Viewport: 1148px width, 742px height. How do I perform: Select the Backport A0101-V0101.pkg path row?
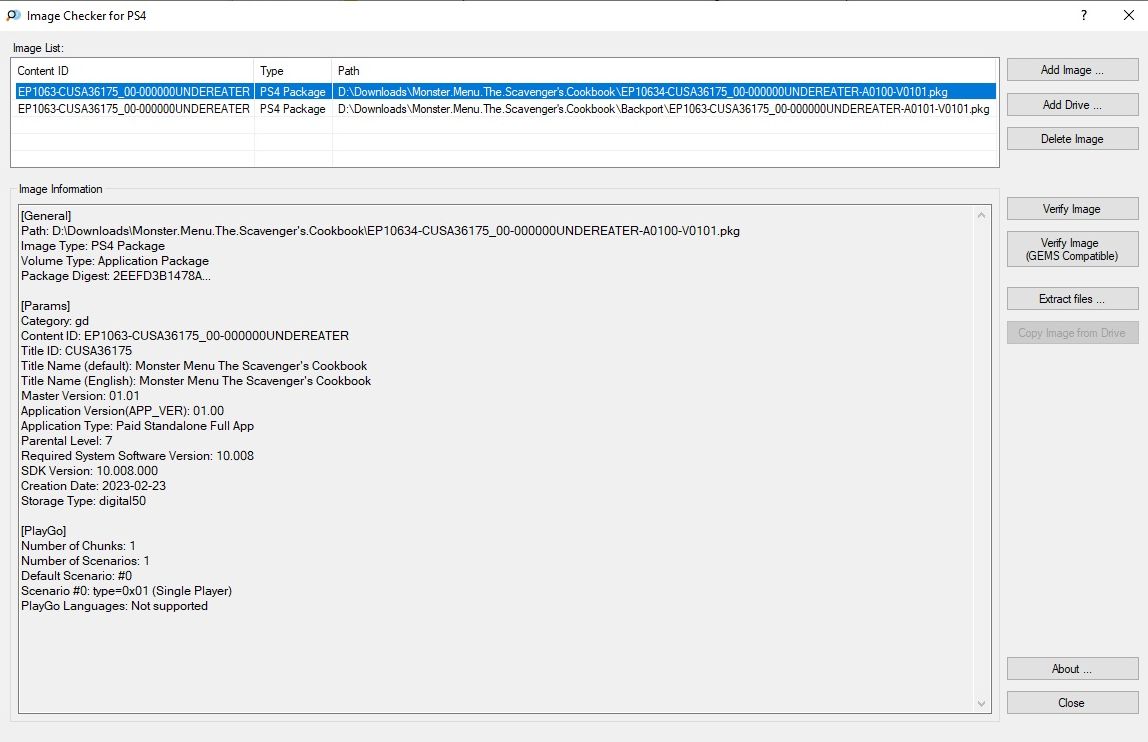coord(664,108)
